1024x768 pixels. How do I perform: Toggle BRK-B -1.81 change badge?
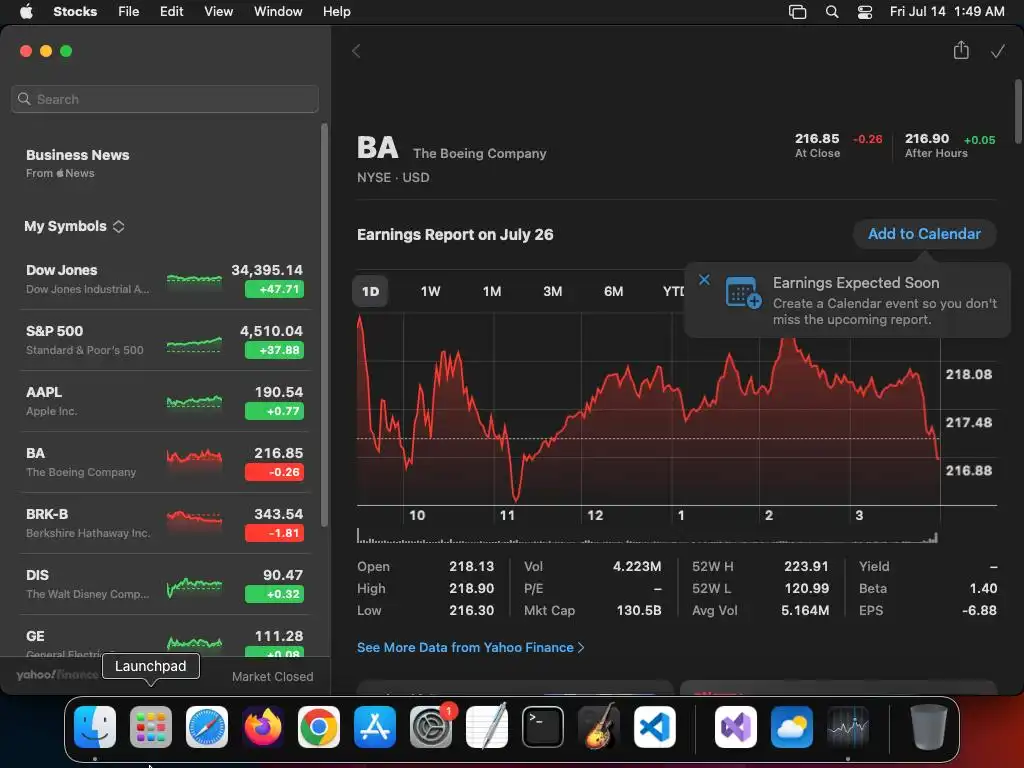tap(274, 533)
